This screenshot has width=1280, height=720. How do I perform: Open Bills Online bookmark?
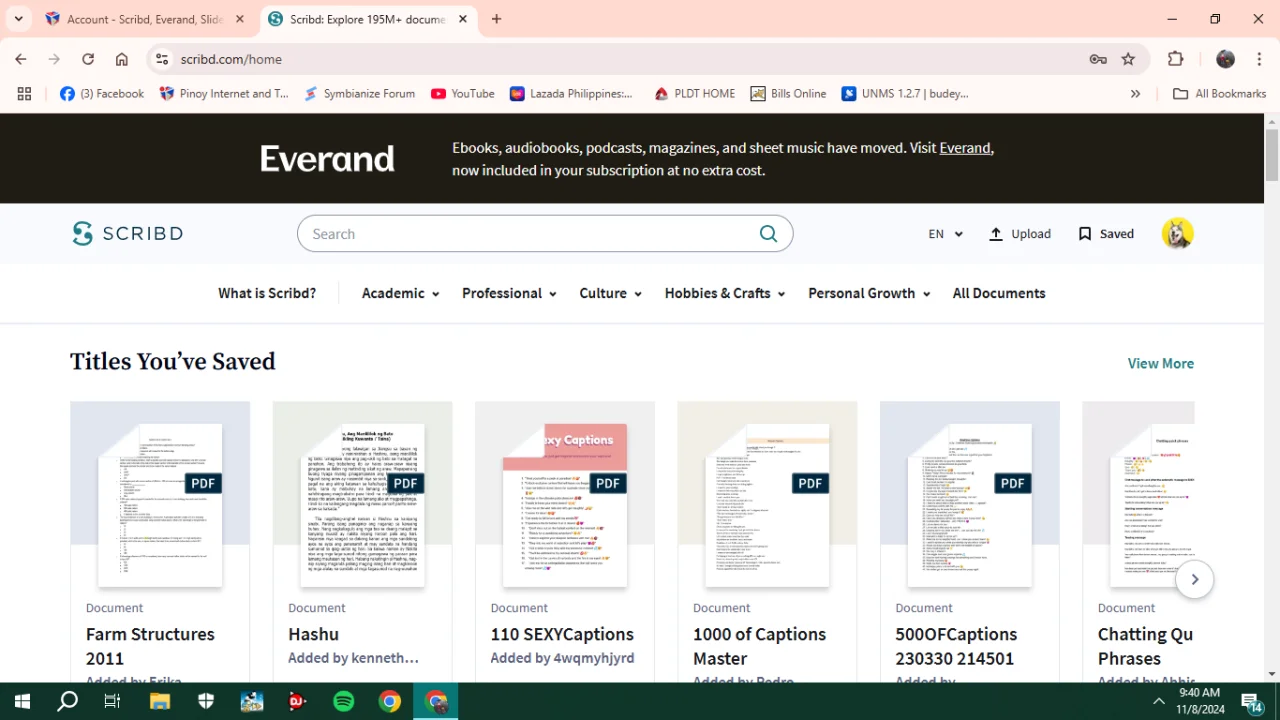point(789,94)
